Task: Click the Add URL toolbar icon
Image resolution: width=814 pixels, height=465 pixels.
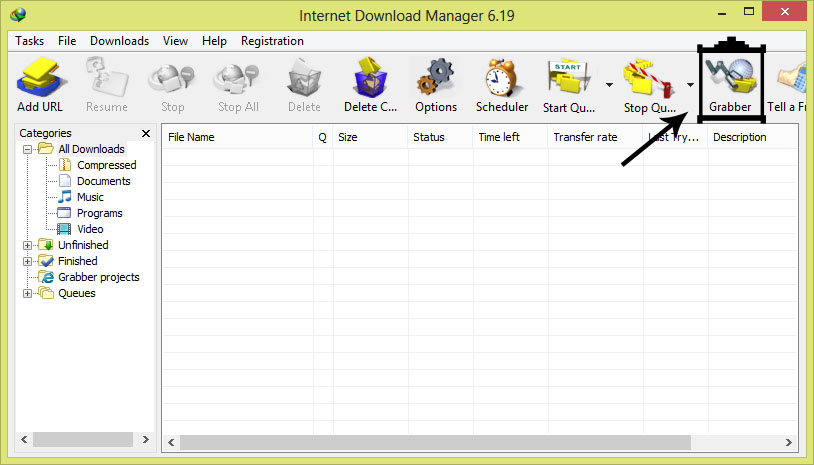Action: tap(40, 78)
